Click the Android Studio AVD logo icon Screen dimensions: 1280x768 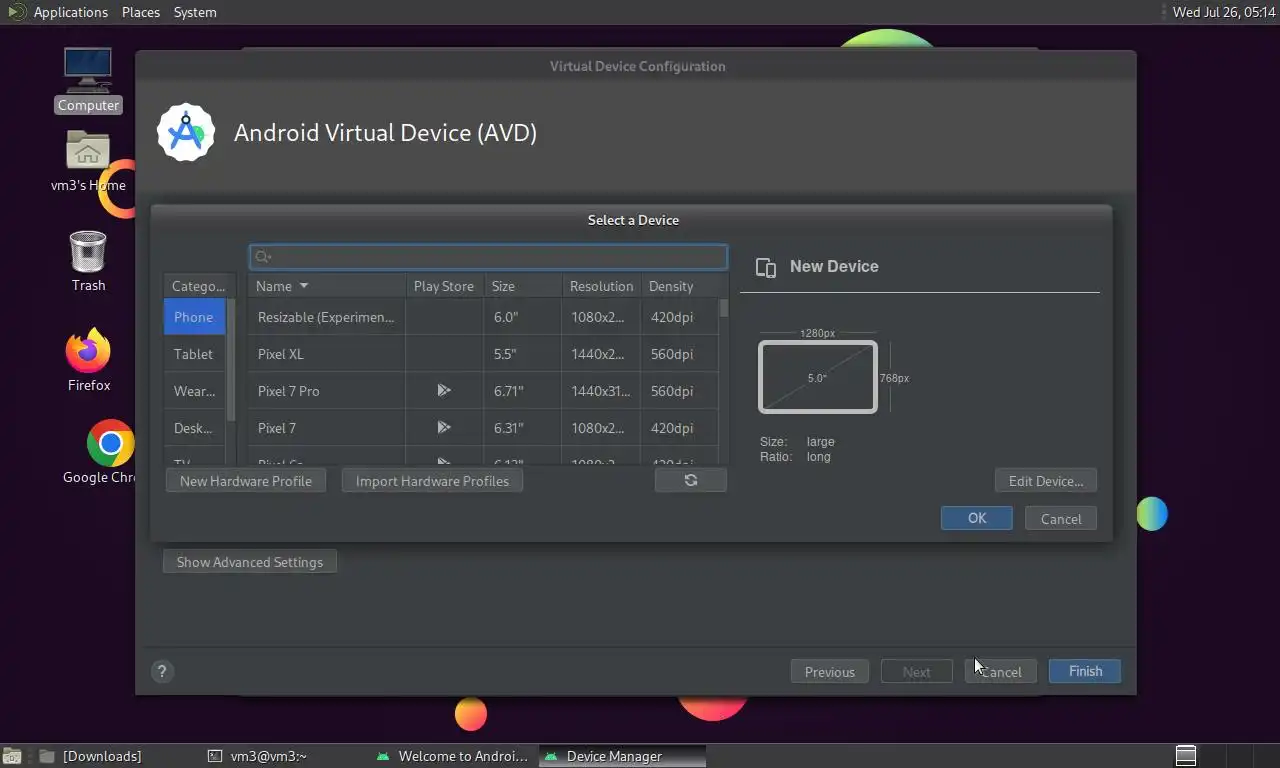pyautogui.click(x=186, y=132)
